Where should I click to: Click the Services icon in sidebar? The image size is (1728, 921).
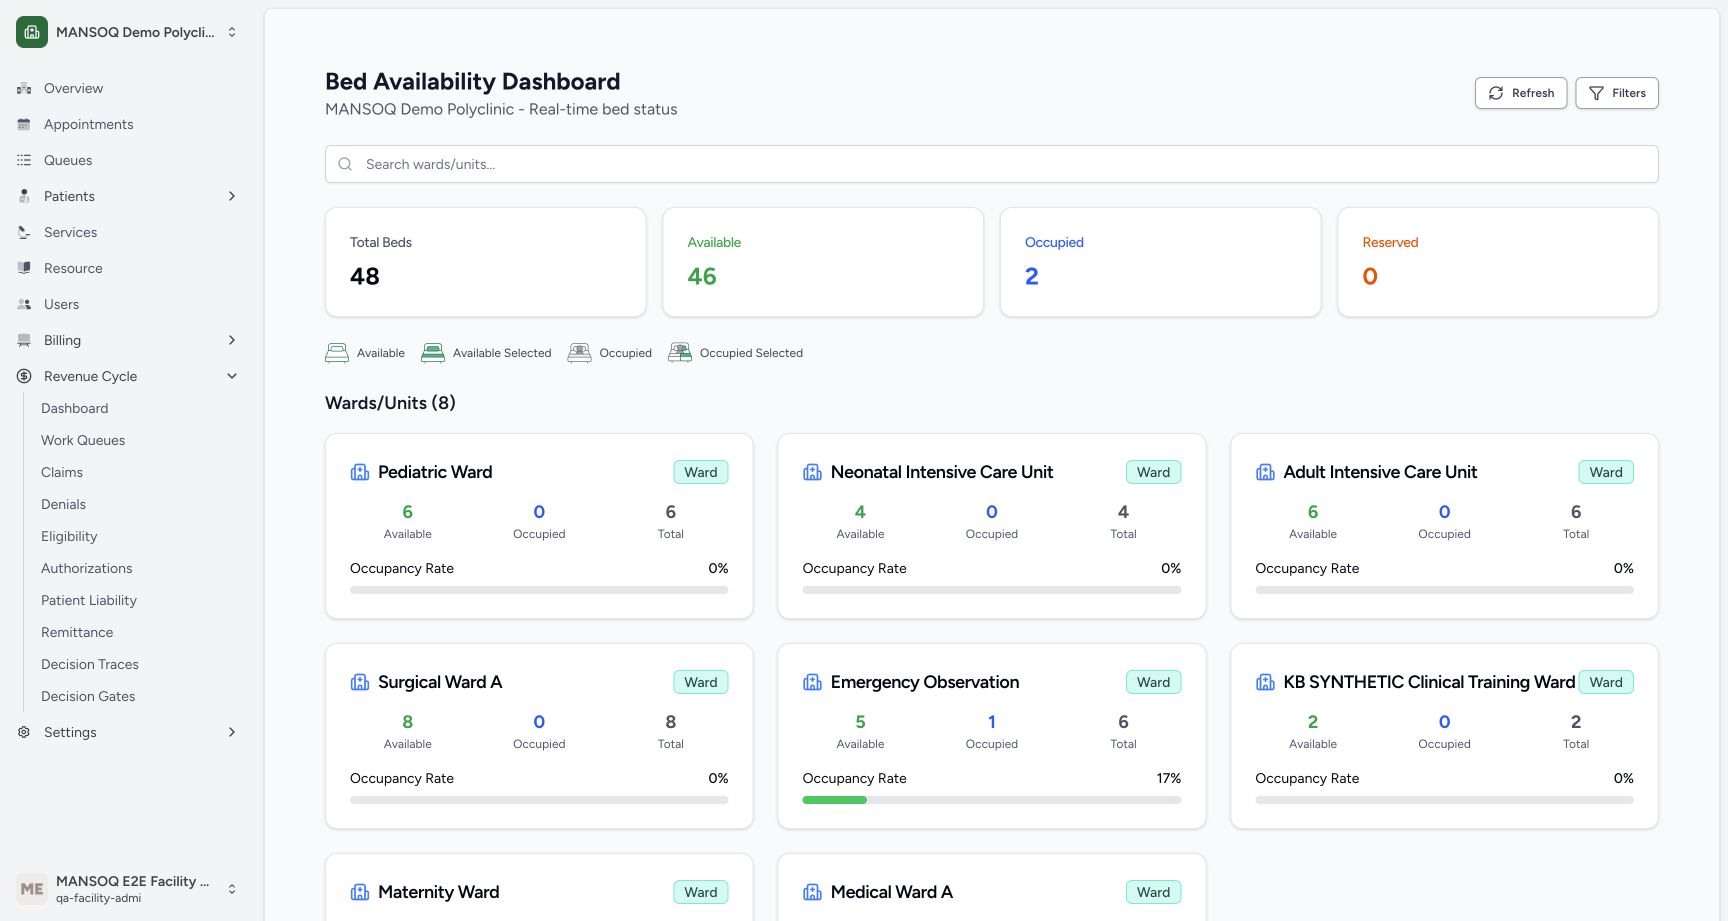[24, 232]
